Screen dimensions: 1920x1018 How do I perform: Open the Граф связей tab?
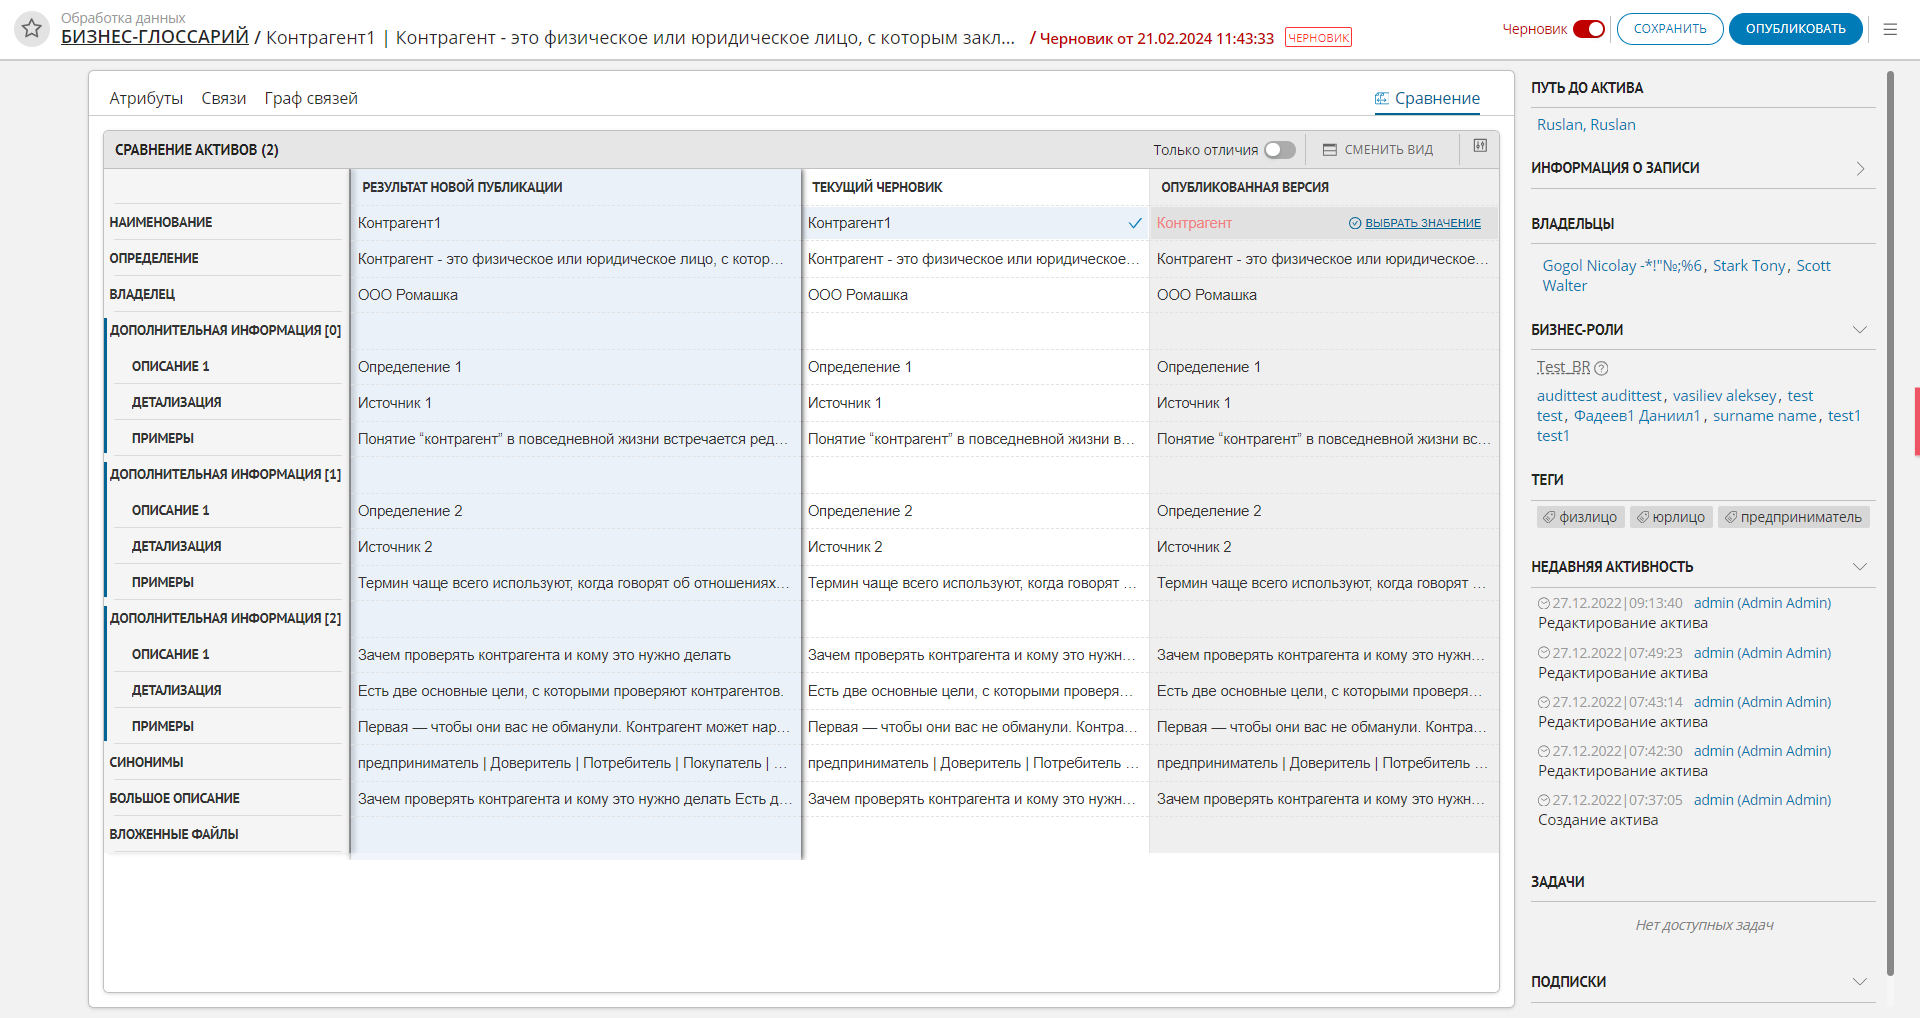[x=311, y=98]
